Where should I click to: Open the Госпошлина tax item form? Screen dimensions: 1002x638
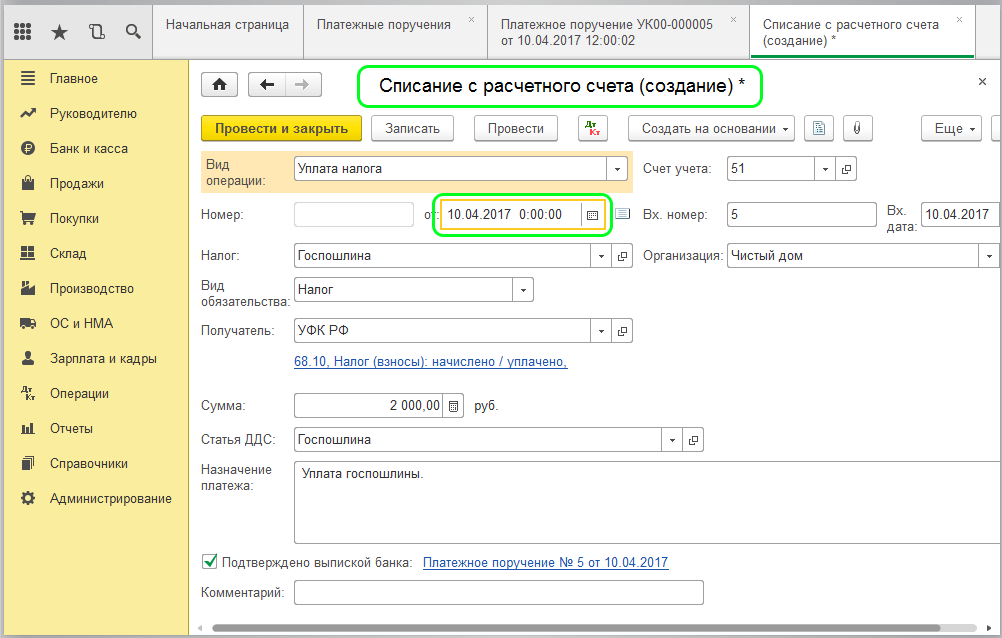click(x=622, y=256)
